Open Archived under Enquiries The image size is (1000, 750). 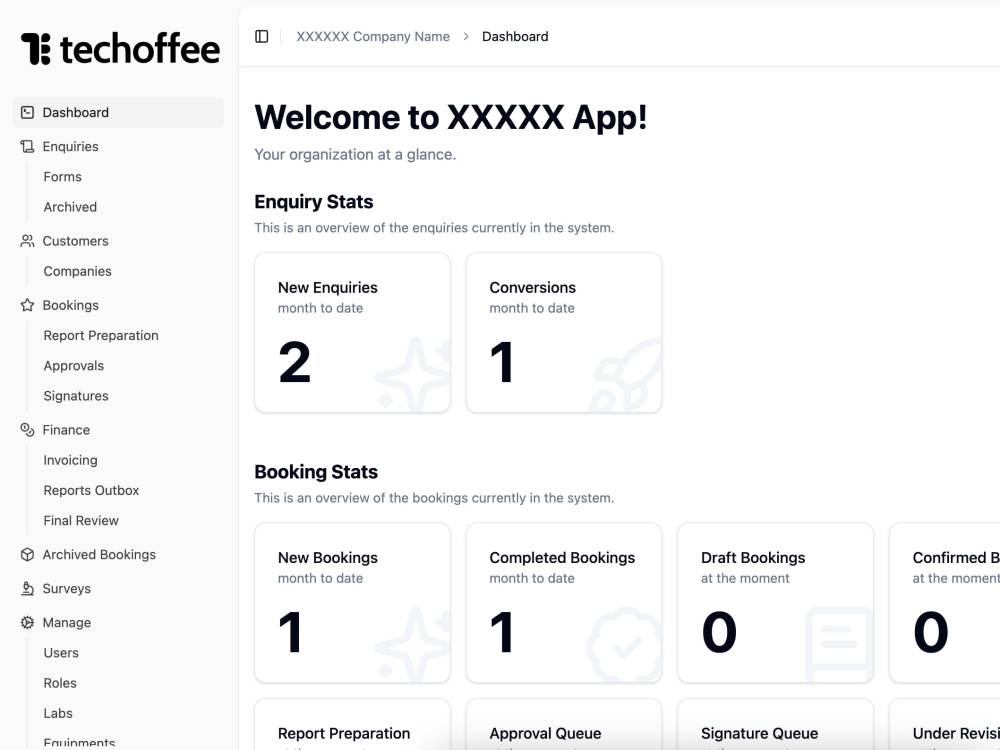[x=70, y=207]
